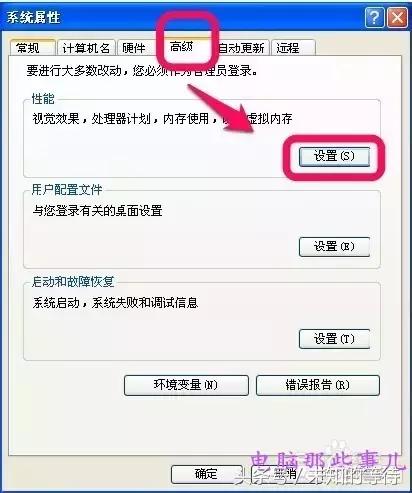The width and height of the screenshot is (412, 493).
Task: Click the 系统属性 title bar
Action: click(183, 17)
